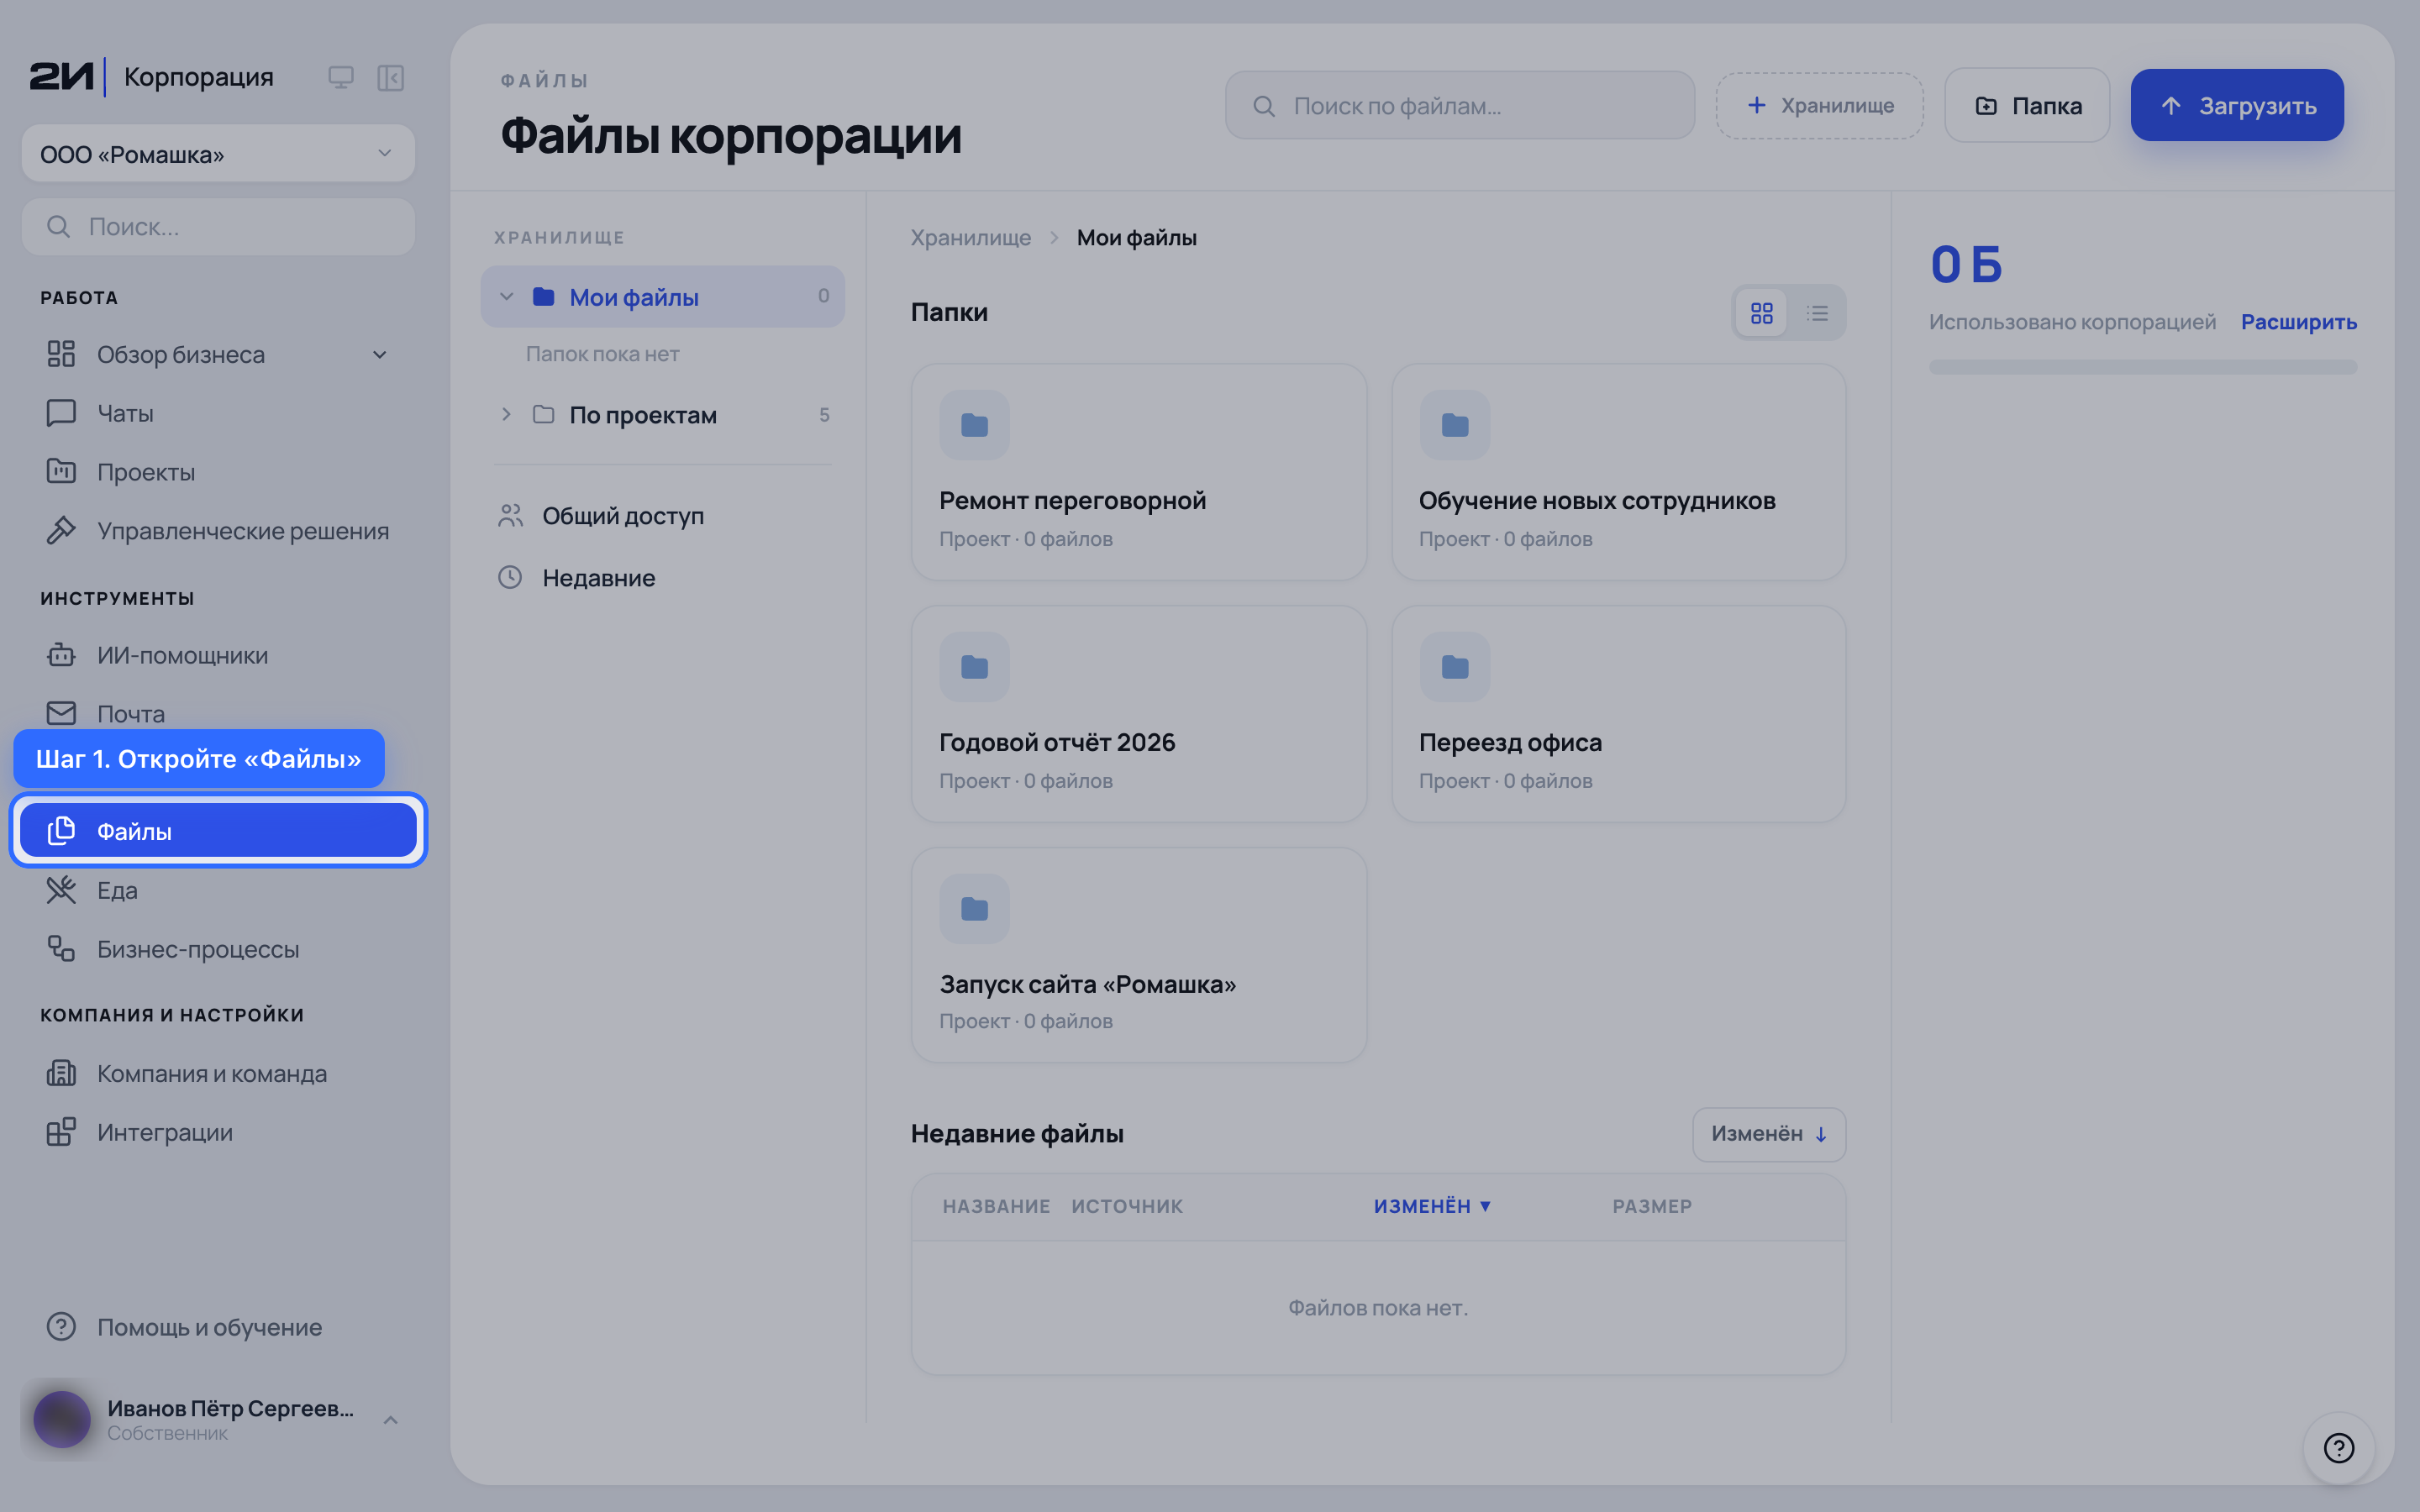This screenshot has height=1512, width=2420.
Task: Open the ООО «Ромашка» company dropdown
Action: [x=218, y=154]
